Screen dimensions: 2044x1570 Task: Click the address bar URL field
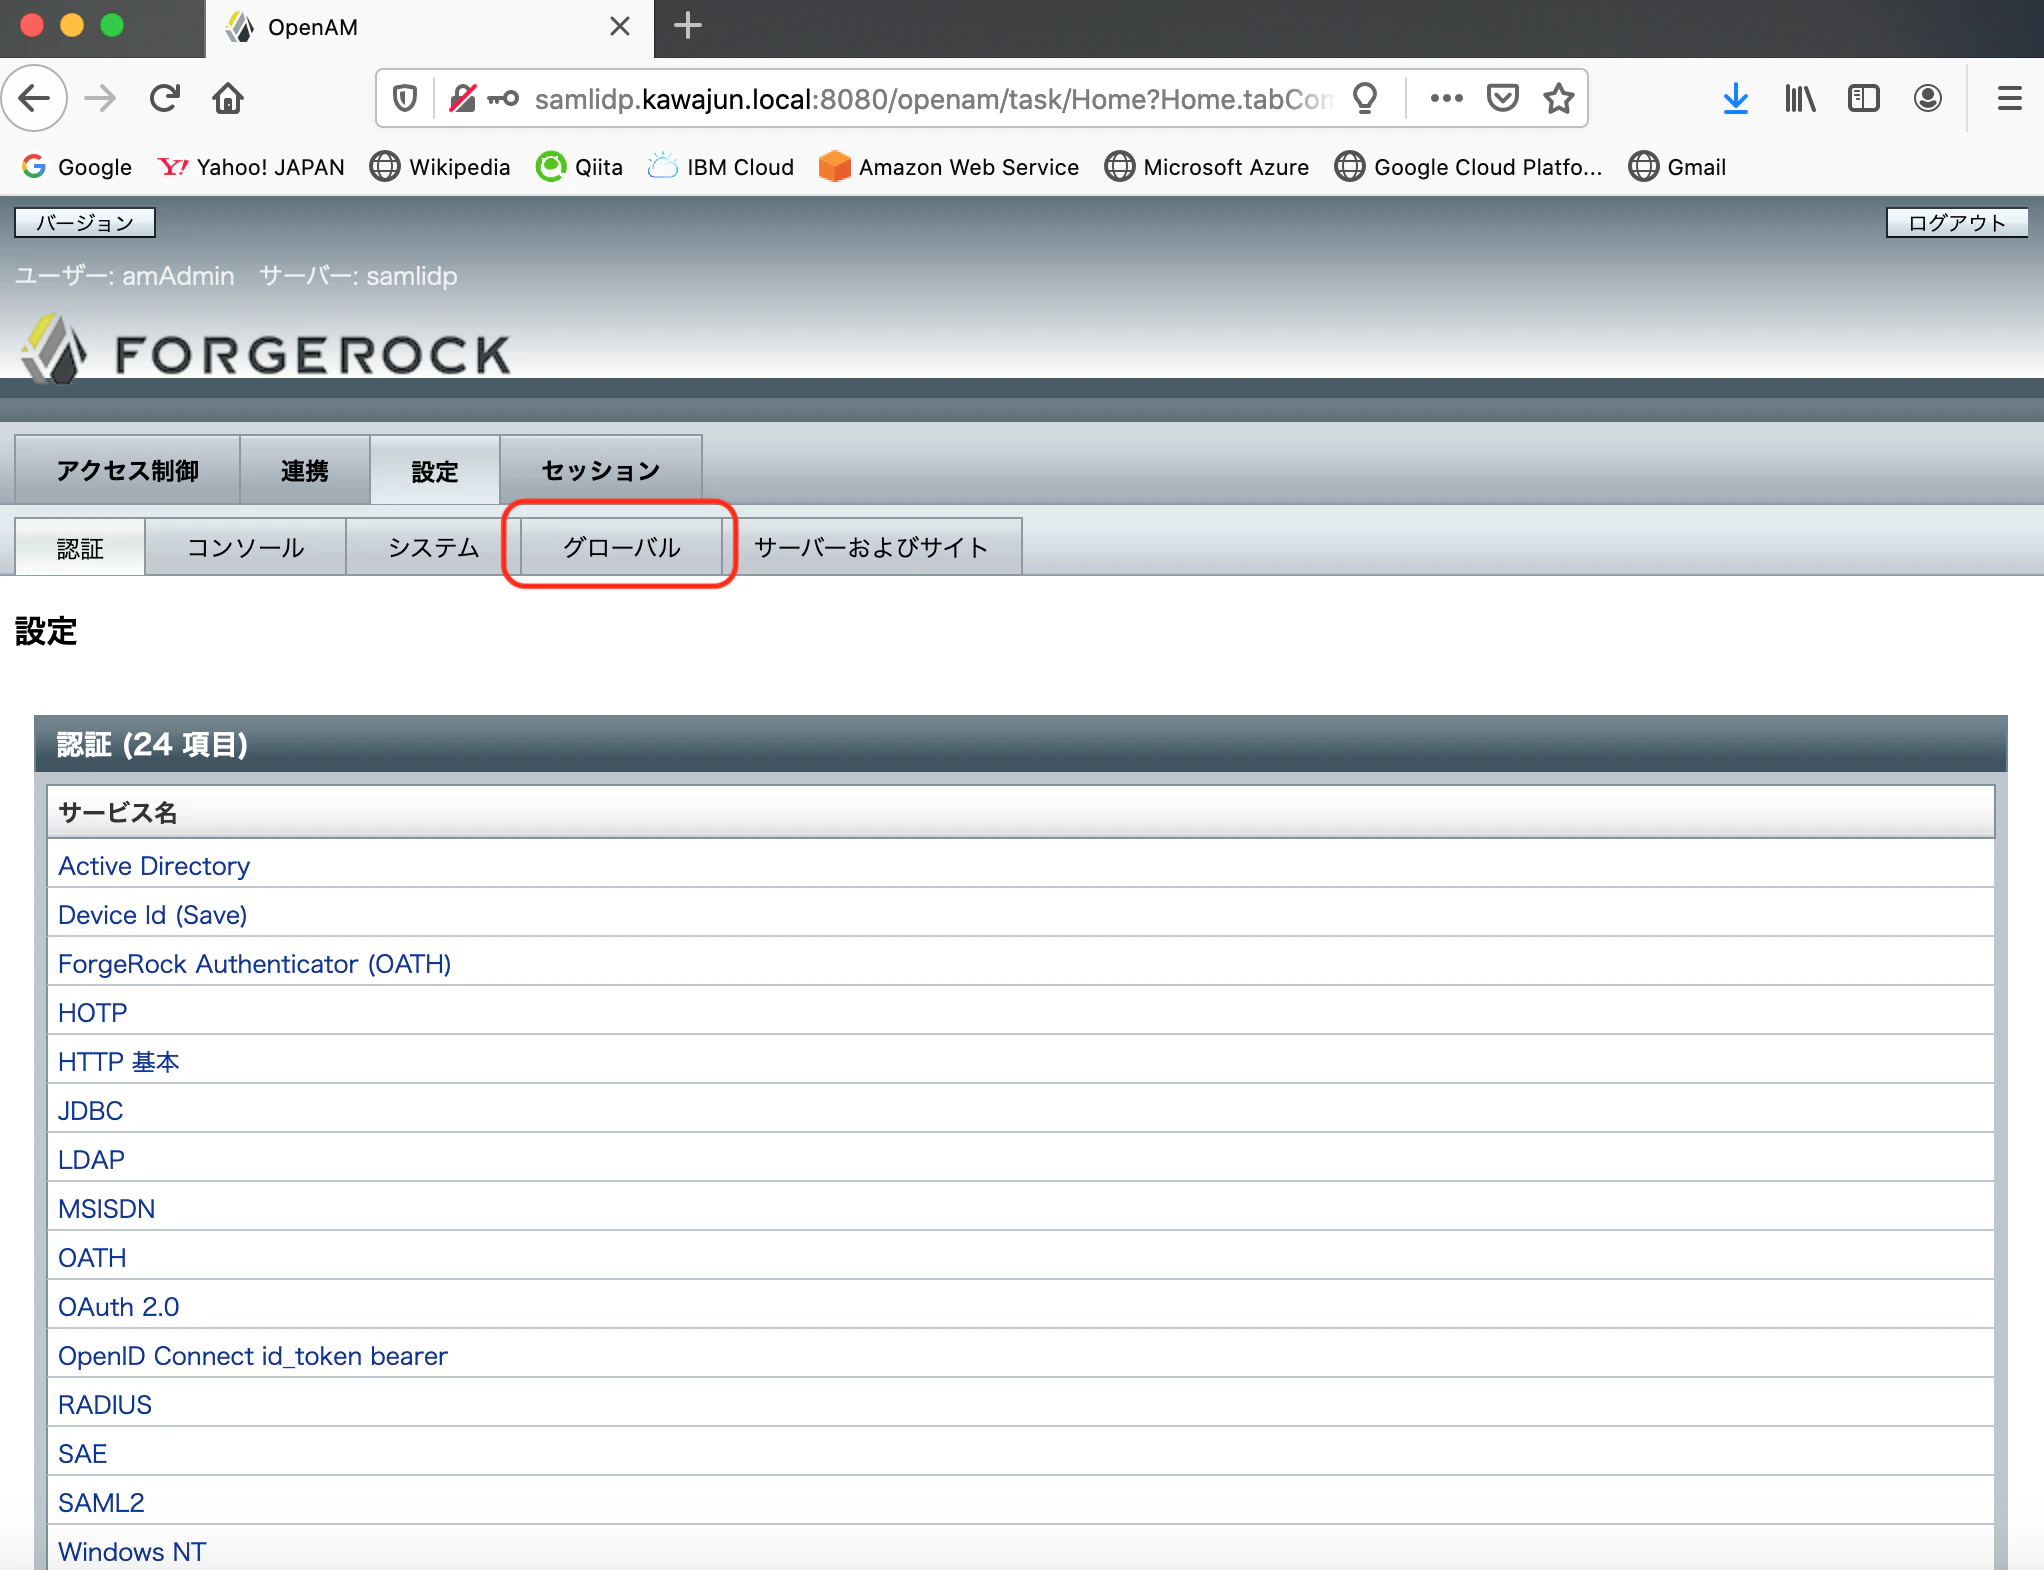click(932, 99)
